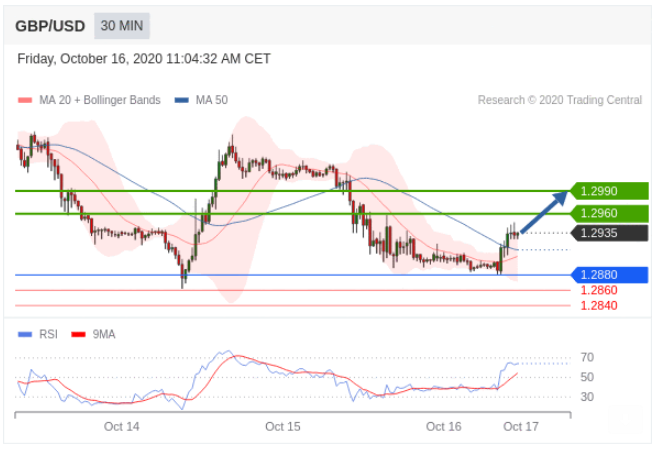This screenshot has height=449, width=657.
Task: Click the blue MA 50 legend swatch
Action: click(181, 100)
